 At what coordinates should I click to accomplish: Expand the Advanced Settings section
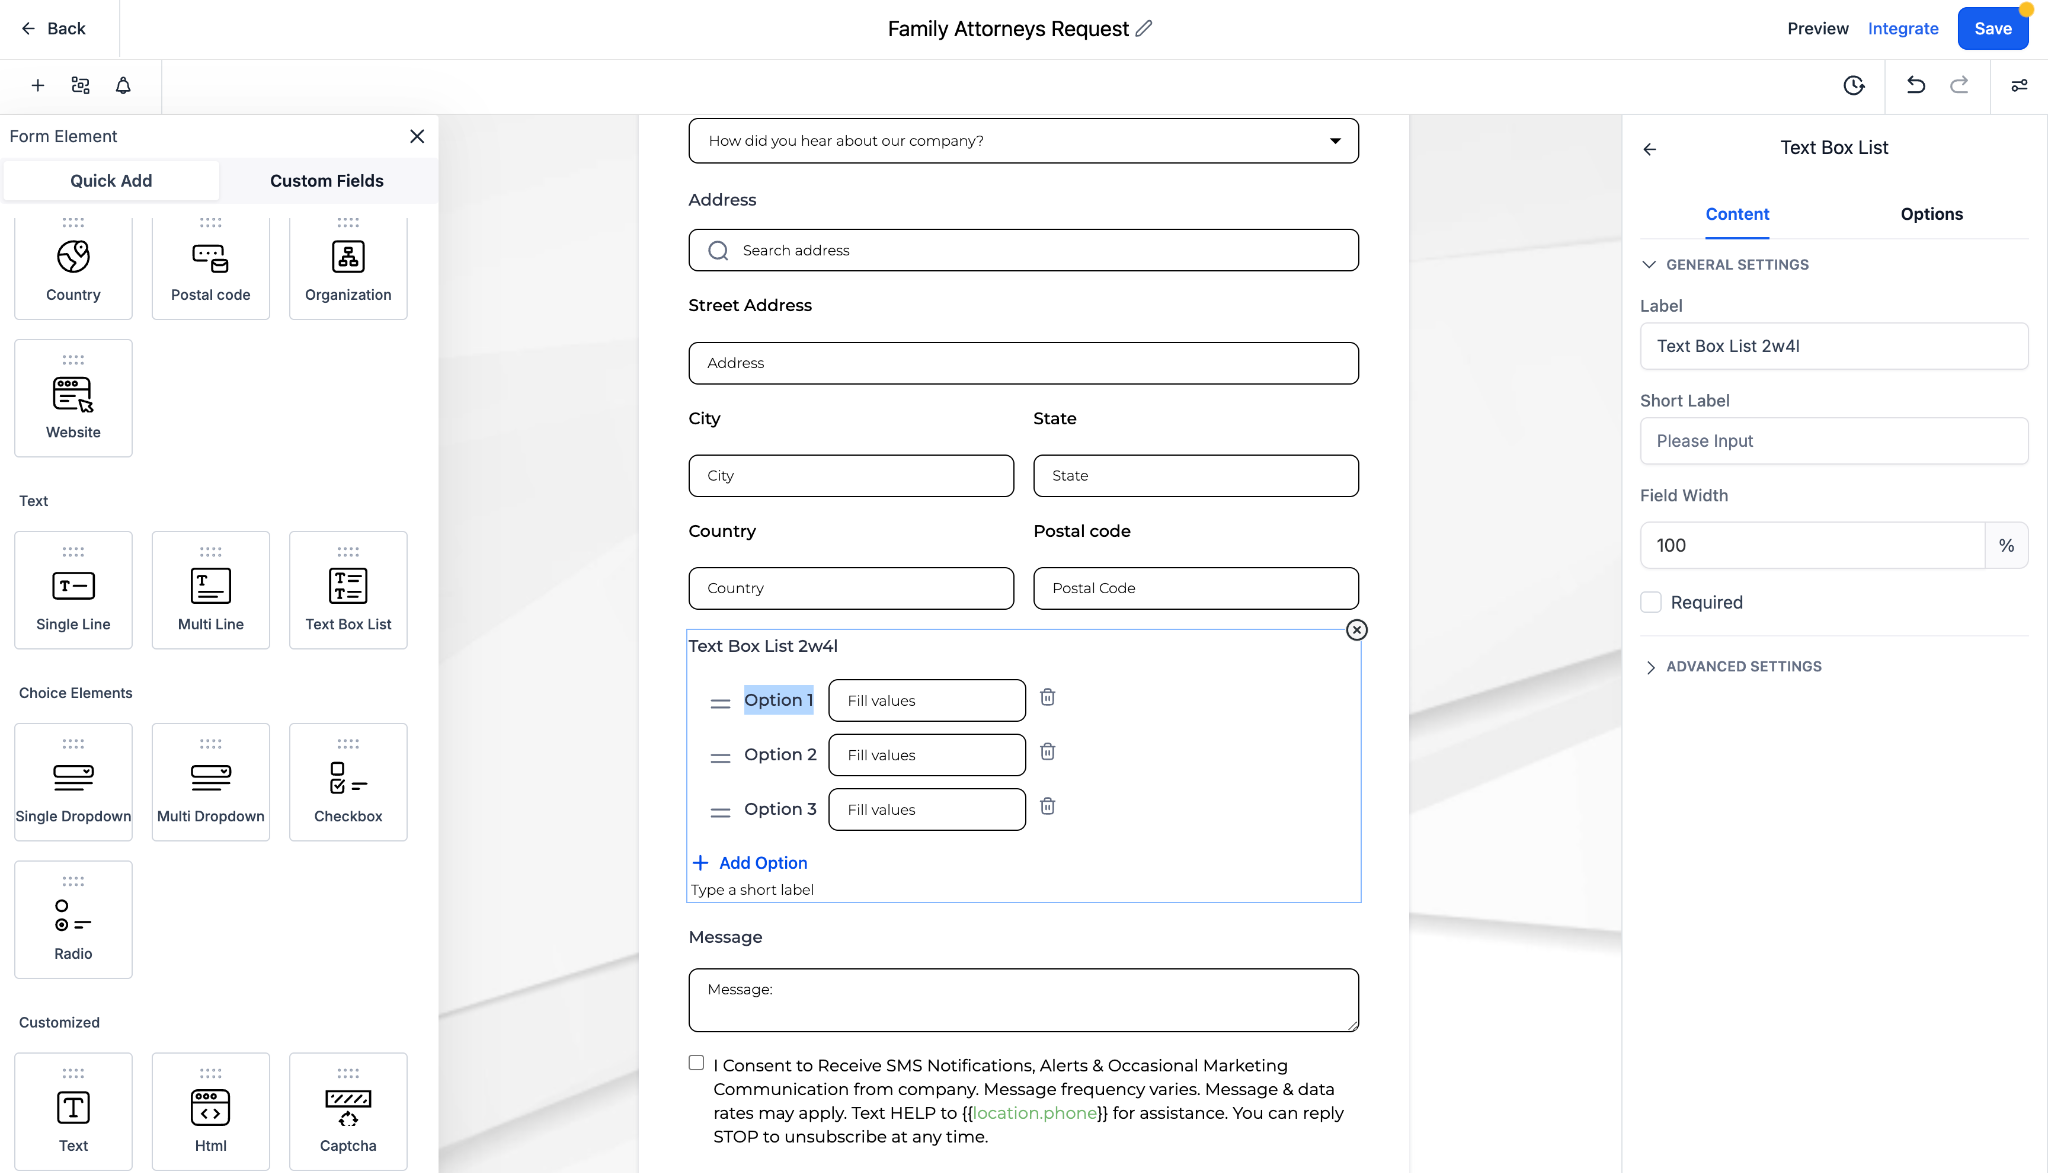(x=1743, y=666)
